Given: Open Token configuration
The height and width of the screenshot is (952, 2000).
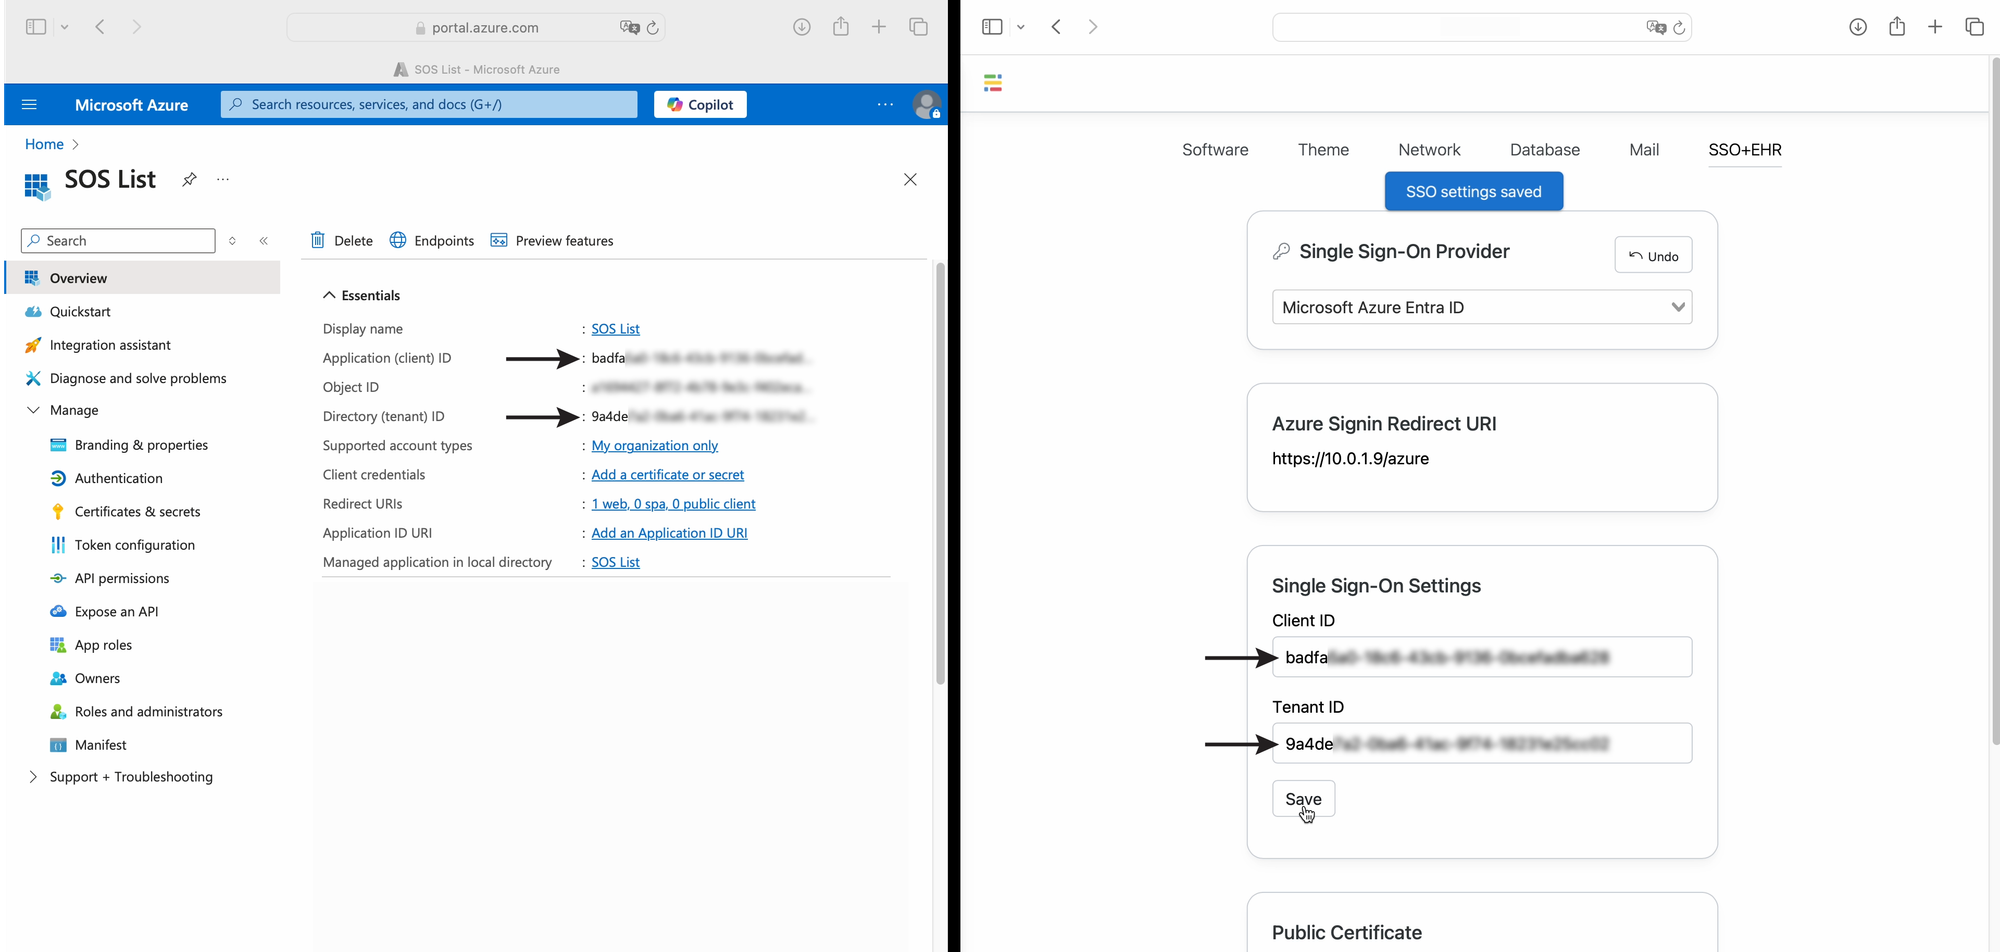Looking at the screenshot, I should [x=134, y=545].
